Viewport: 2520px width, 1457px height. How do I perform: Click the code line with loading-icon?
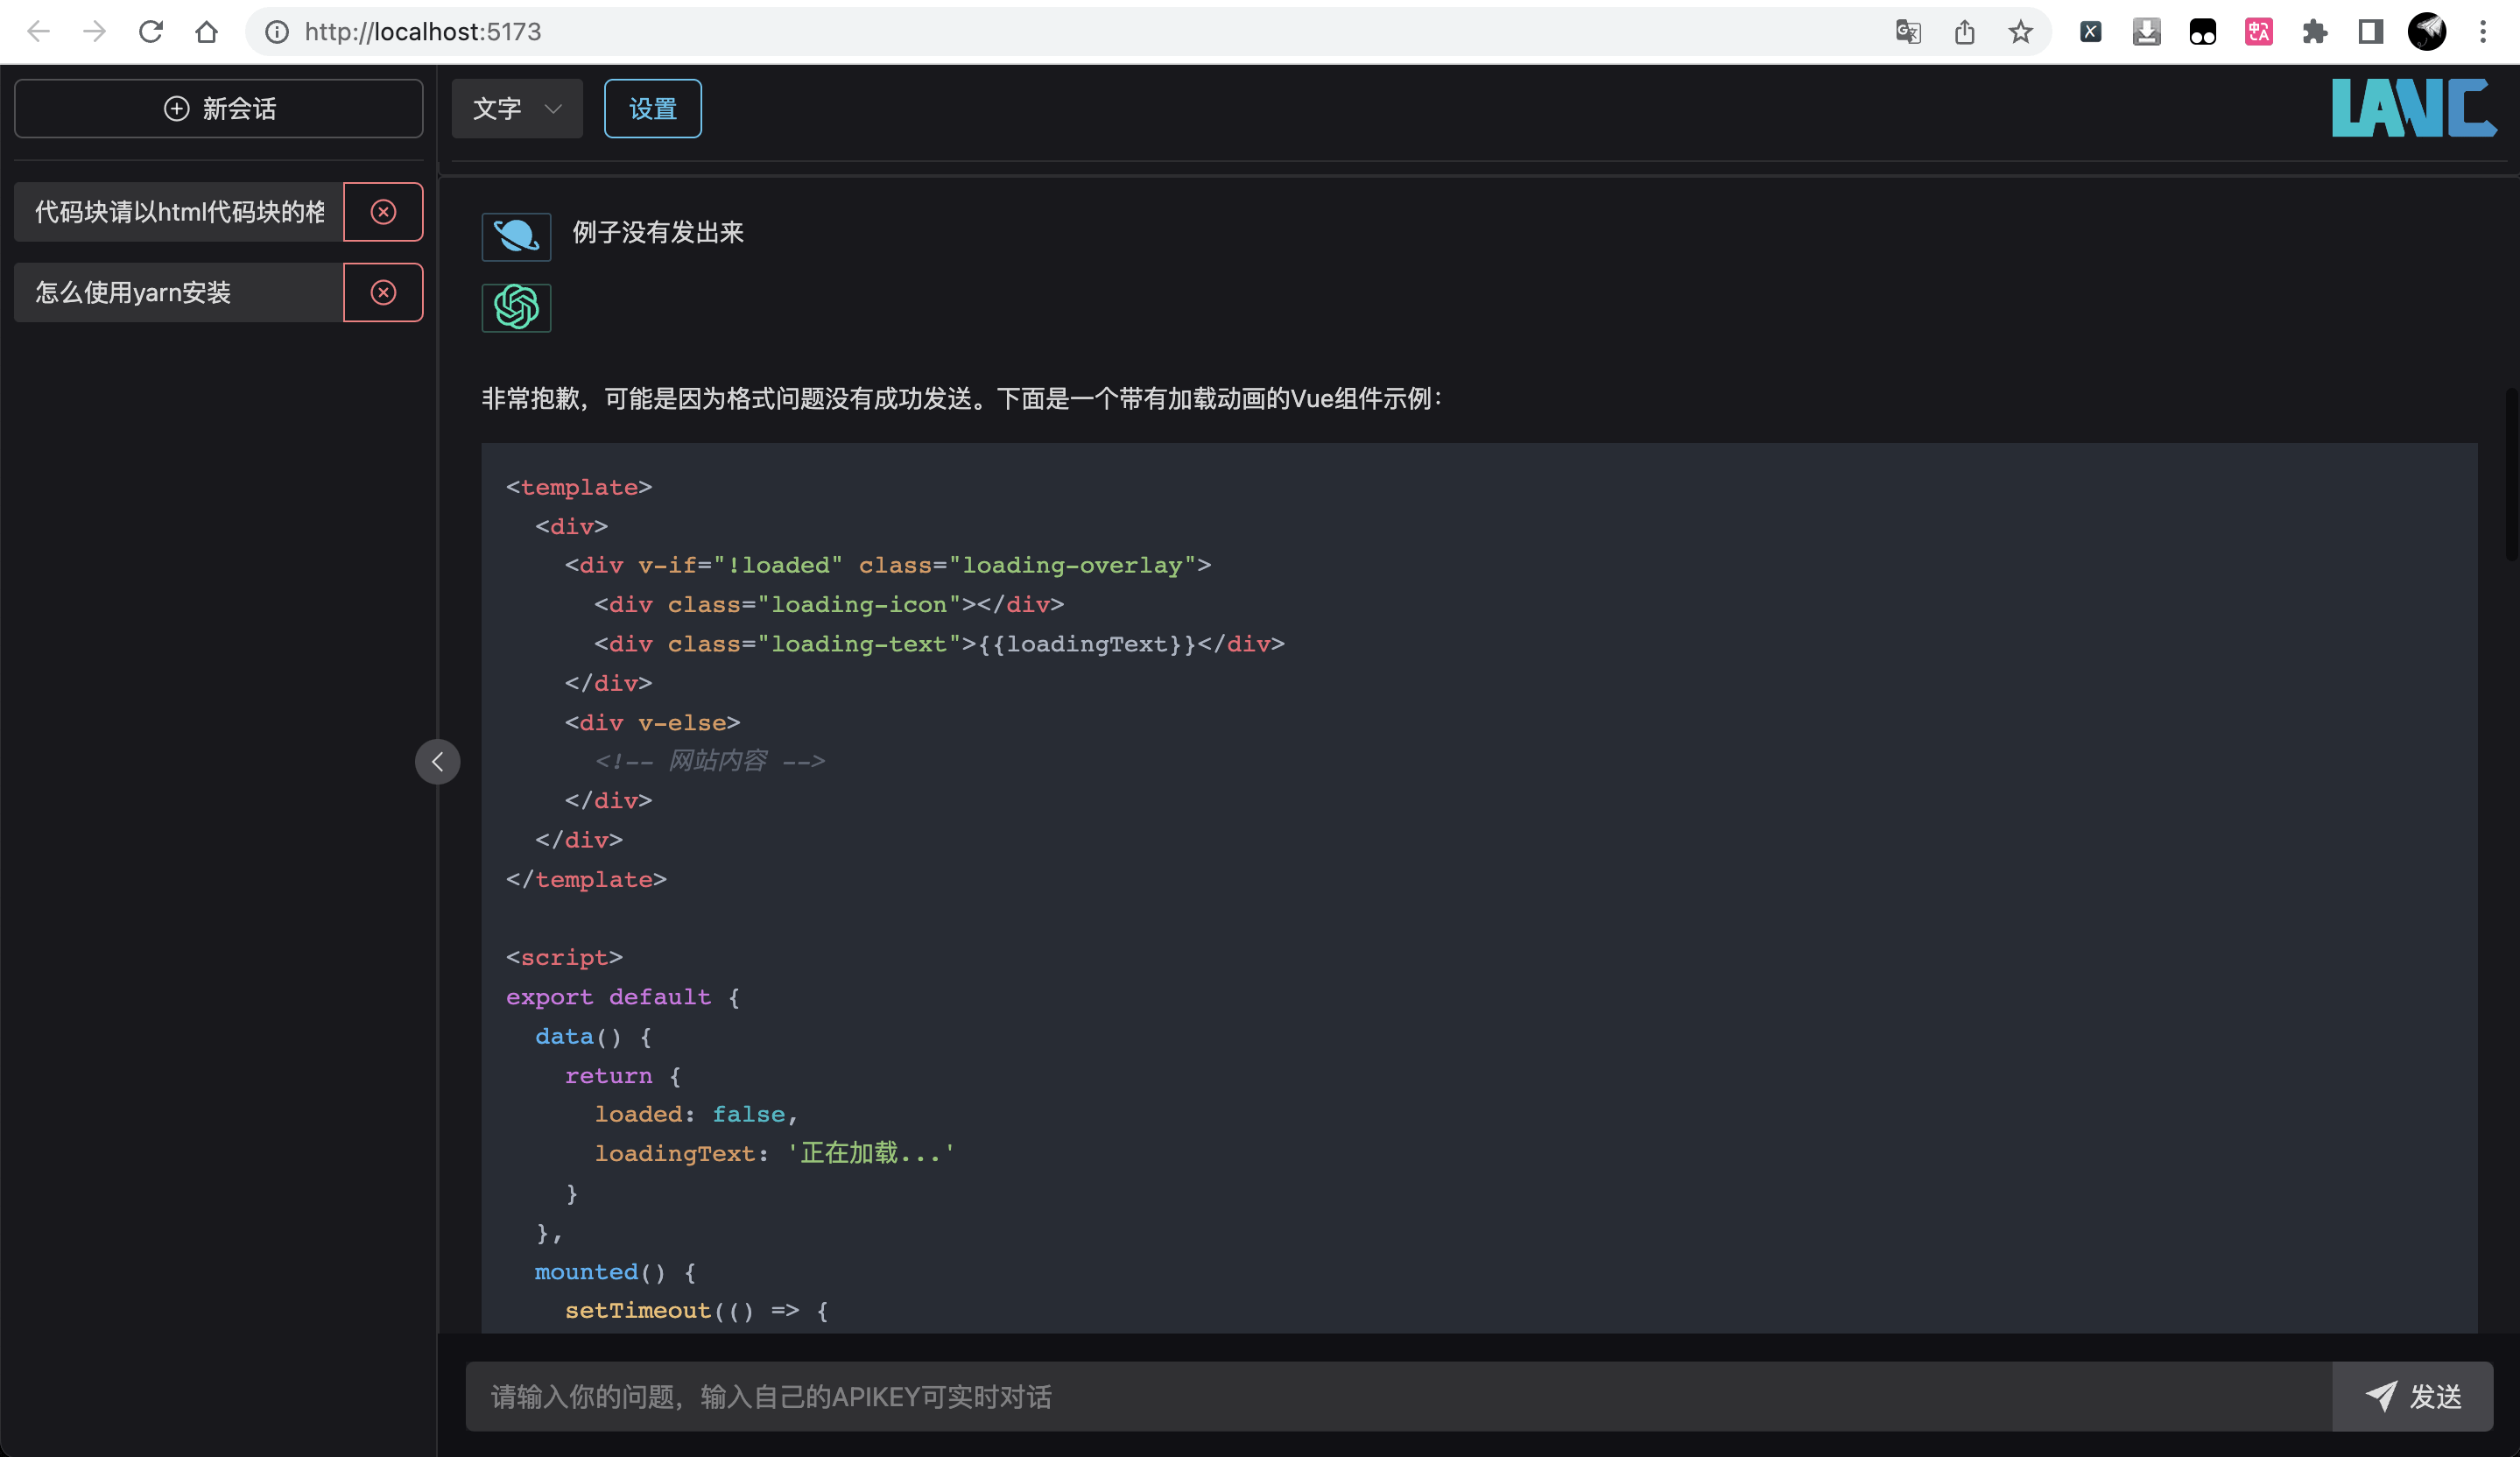click(x=829, y=604)
